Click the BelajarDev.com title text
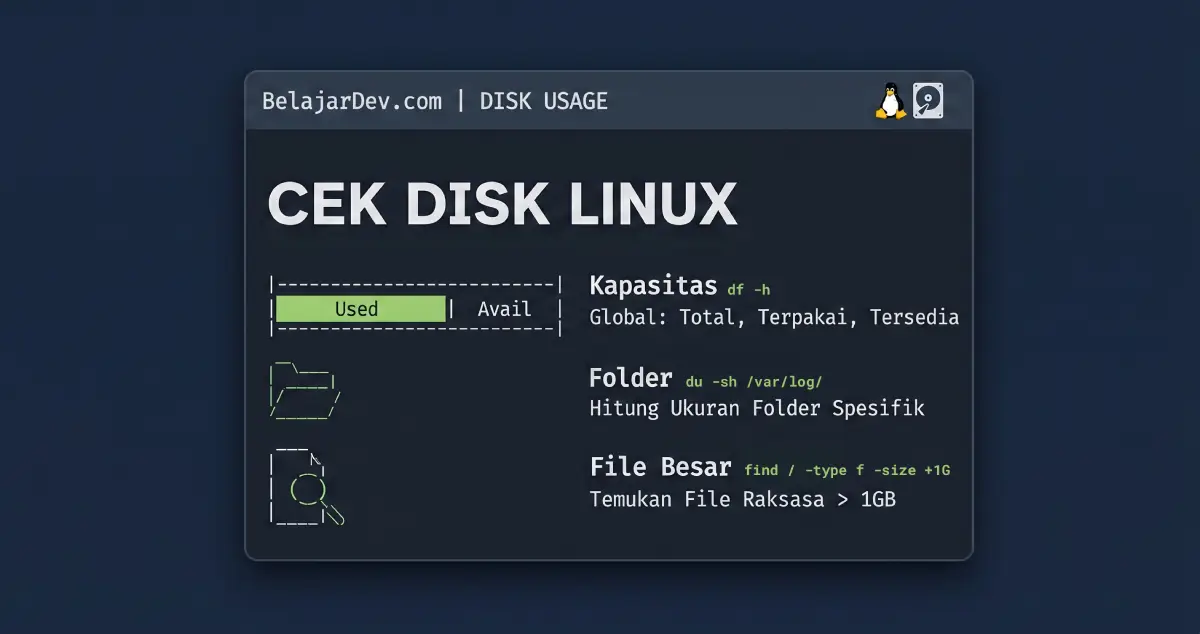 click(352, 101)
